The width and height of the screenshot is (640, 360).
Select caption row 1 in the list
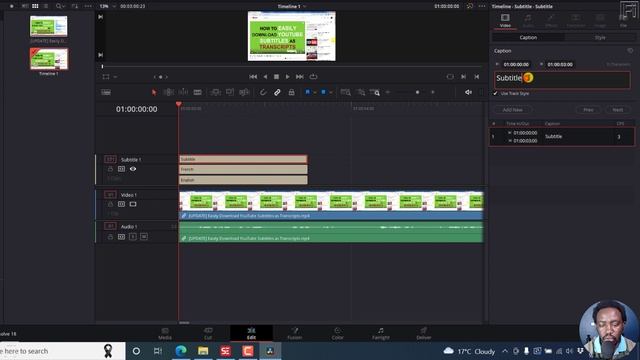pos(562,137)
